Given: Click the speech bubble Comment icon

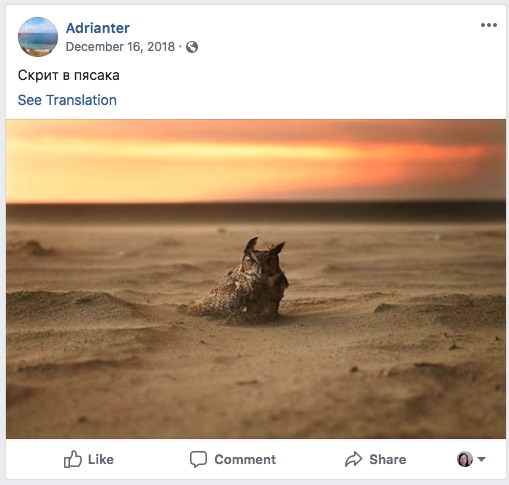Looking at the screenshot, I should click(x=198, y=460).
